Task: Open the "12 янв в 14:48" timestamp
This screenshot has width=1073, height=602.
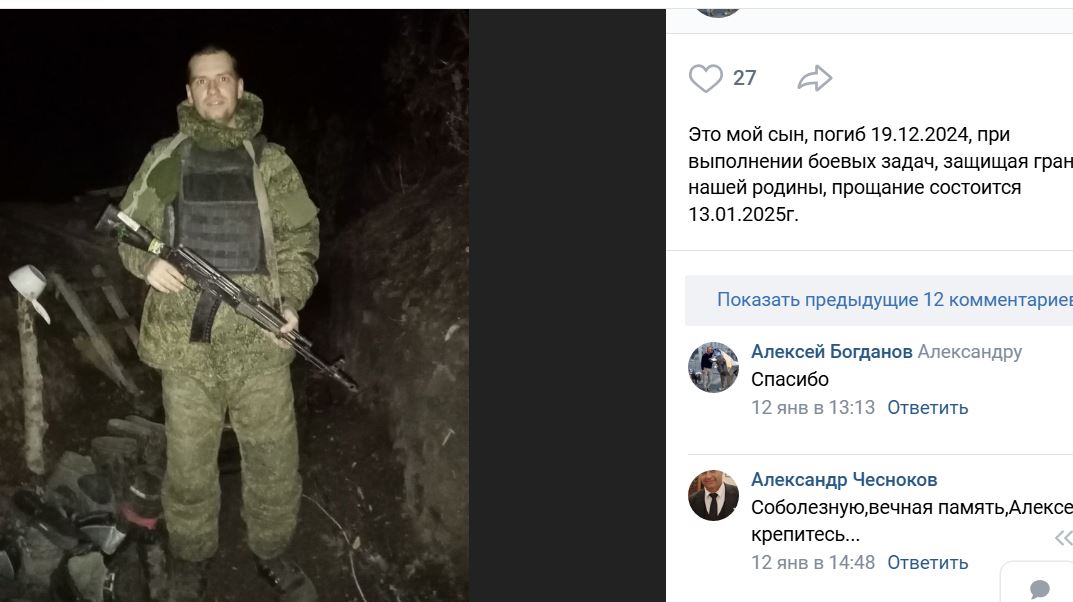Action: click(813, 563)
